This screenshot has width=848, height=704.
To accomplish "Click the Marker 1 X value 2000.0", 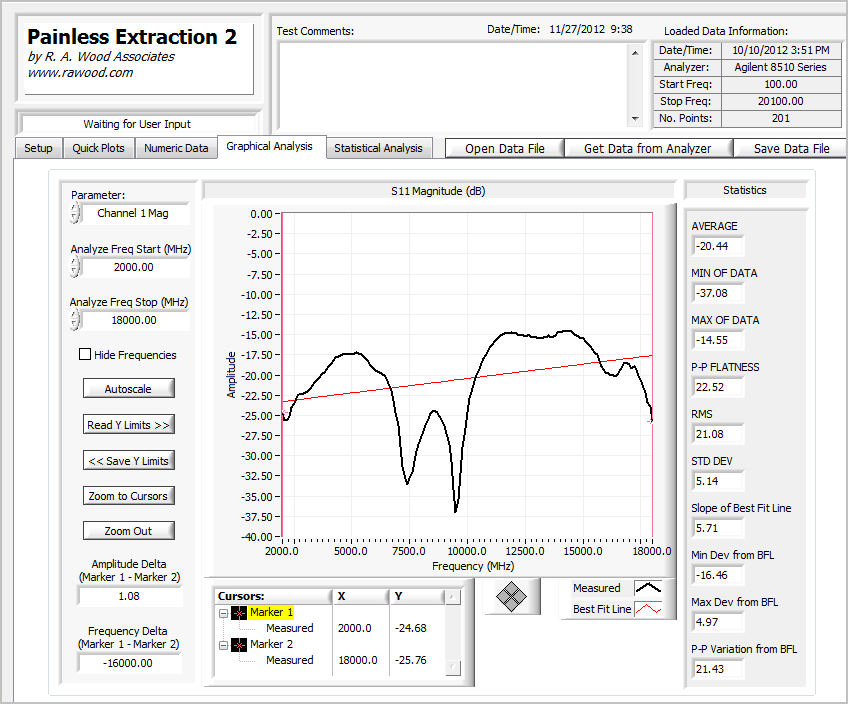I will [355, 628].
